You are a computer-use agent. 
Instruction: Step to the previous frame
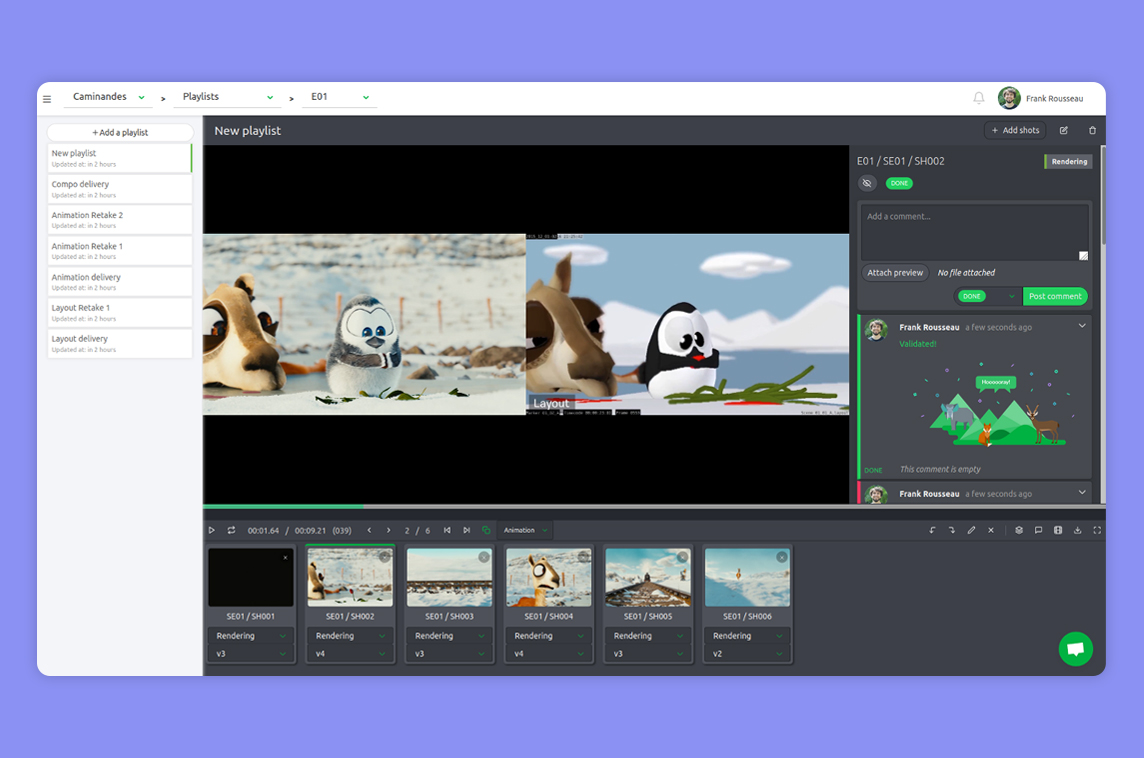(369, 530)
